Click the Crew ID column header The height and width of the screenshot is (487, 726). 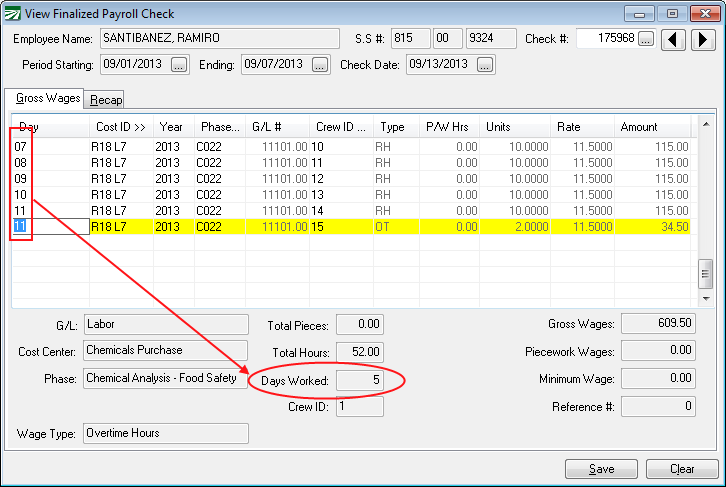(340, 127)
